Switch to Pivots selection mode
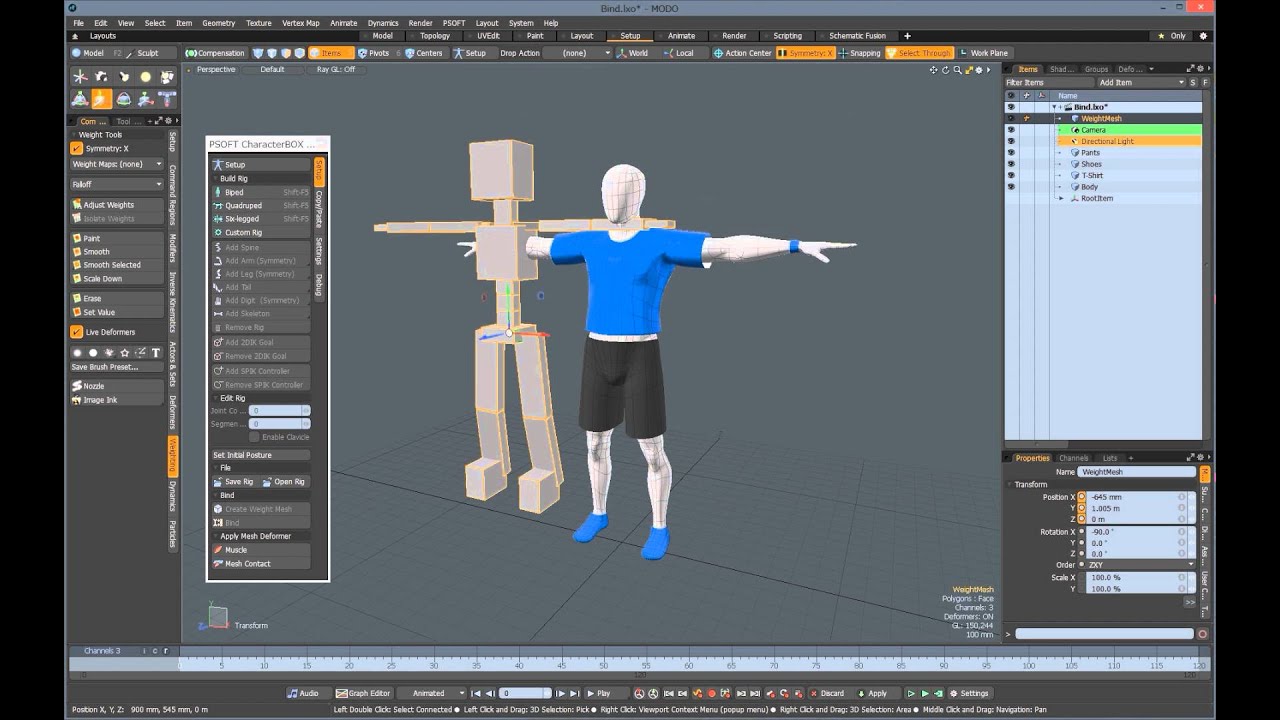The width and height of the screenshot is (1280, 720). (373, 53)
